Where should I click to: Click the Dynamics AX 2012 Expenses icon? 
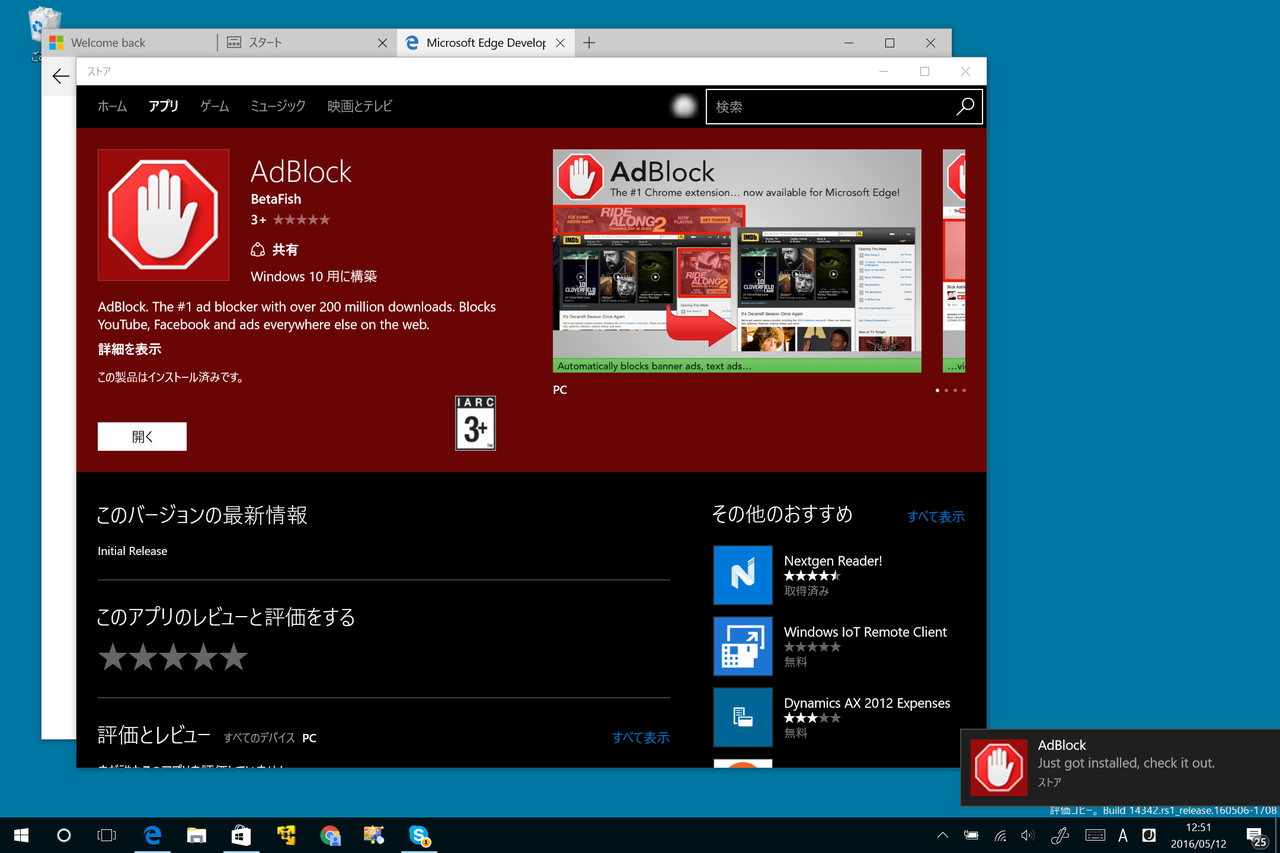point(742,717)
